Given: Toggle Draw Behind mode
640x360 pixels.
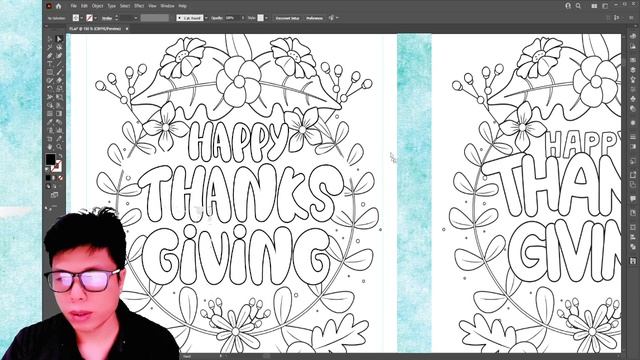Looking at the screenshot, I should (55, 186).
